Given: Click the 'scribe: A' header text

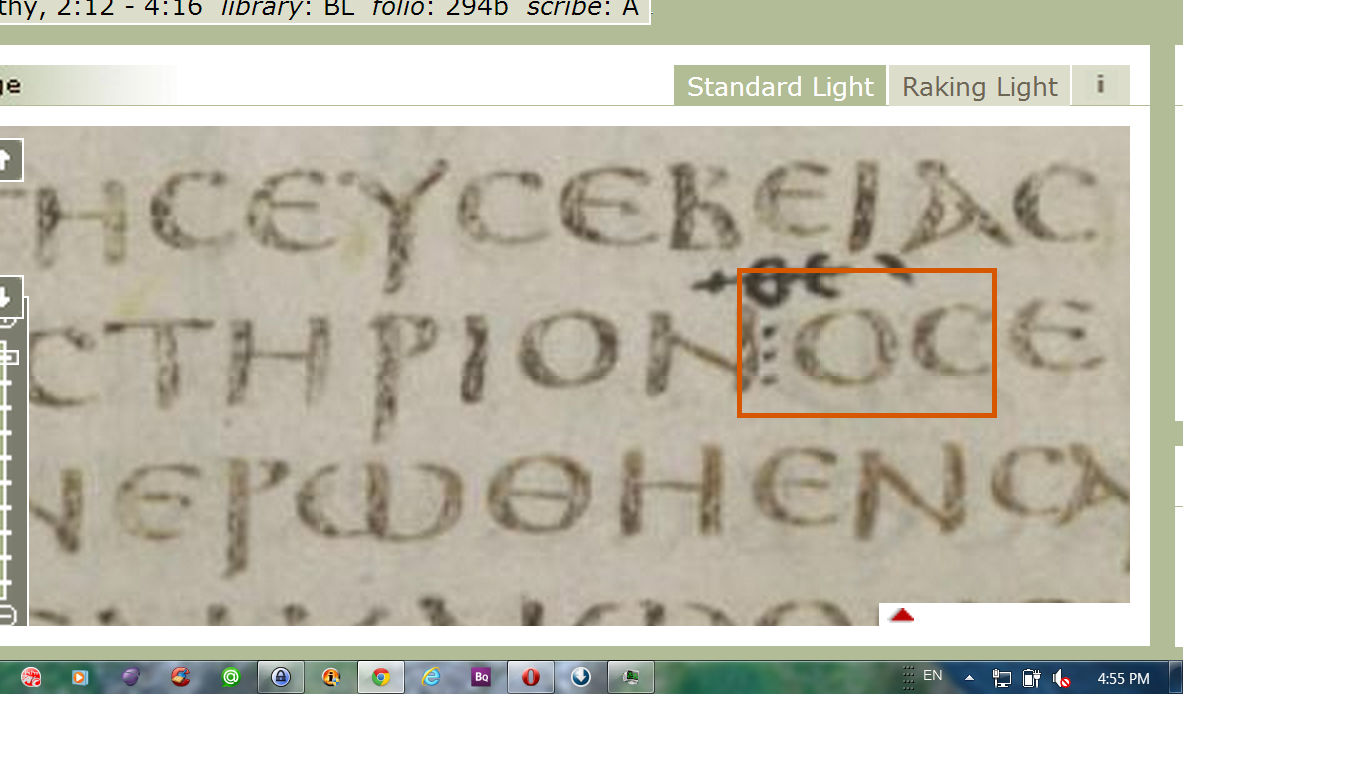Looking at the screenshot, I should point(583,8).
